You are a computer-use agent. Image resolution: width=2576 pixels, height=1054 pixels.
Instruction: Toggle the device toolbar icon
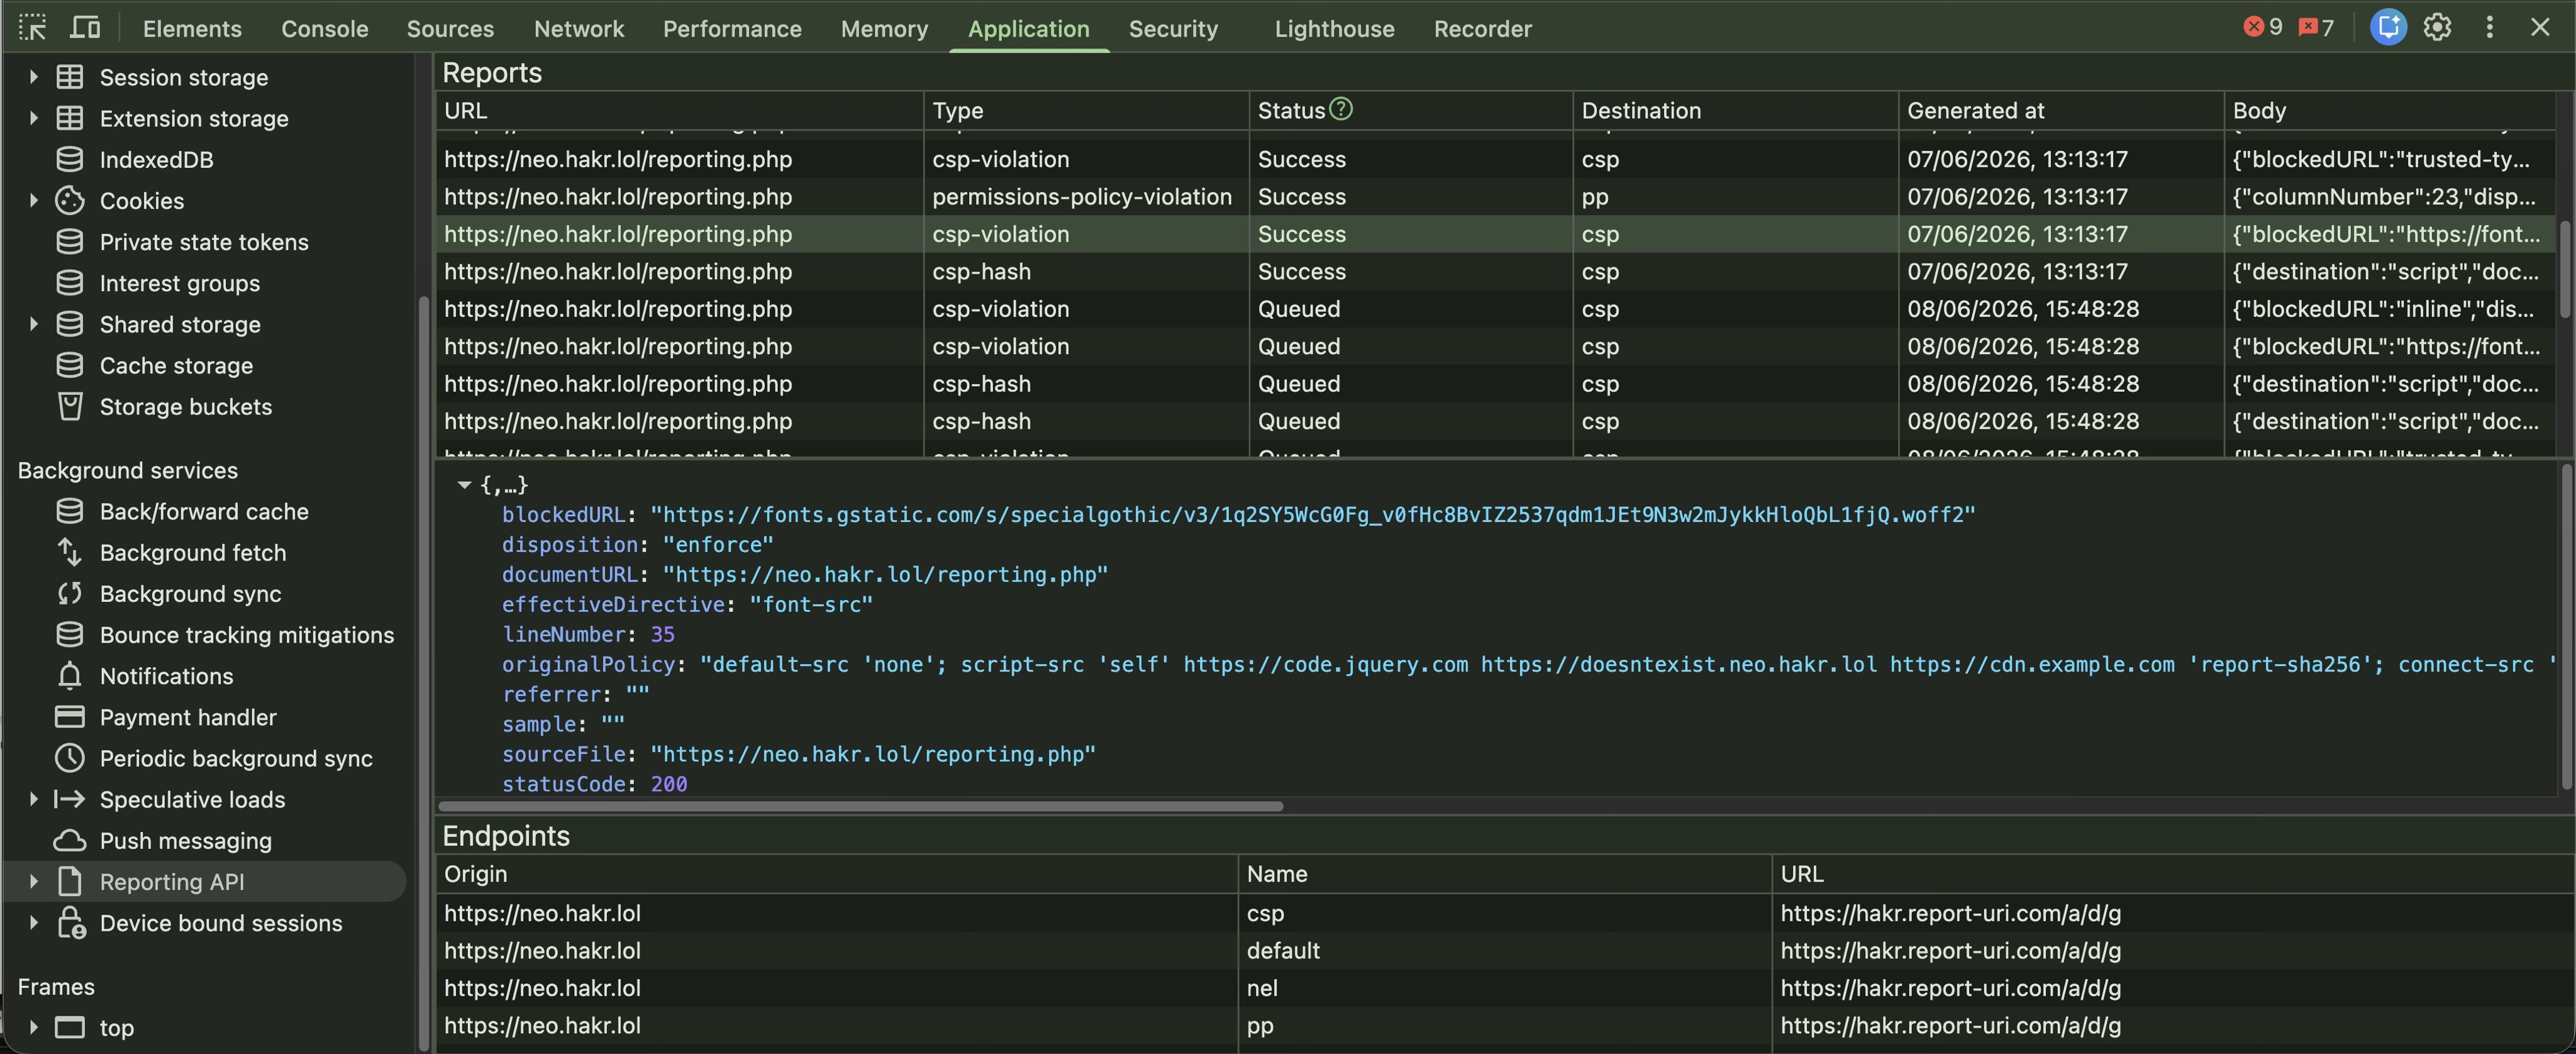point(86,28)
